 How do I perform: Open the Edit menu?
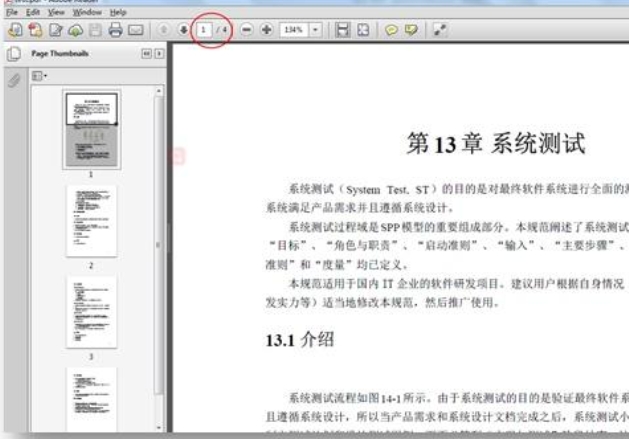pos(32,12)
